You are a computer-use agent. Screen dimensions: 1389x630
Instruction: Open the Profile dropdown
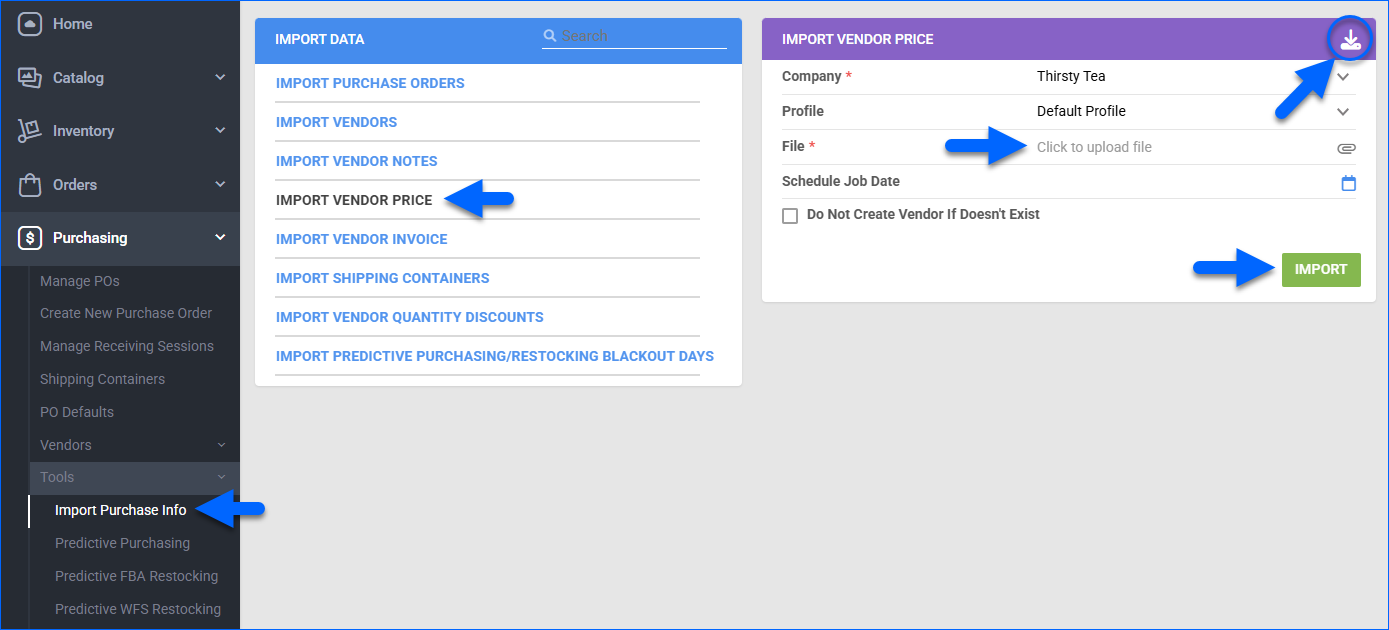1343,112
